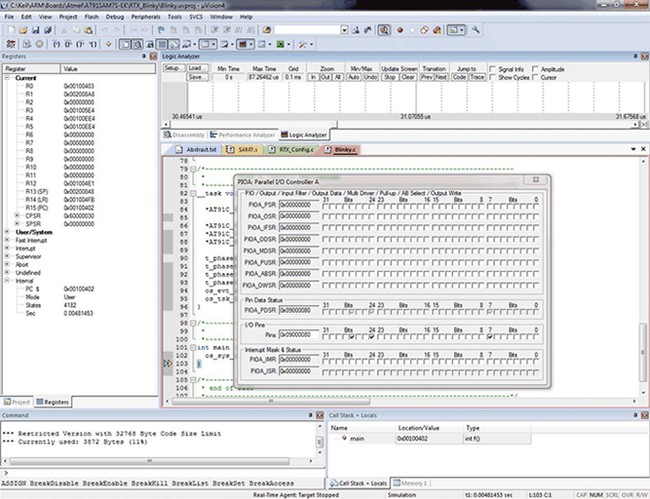
Task: Switch to the Memory 1 tab
Action: click(410, 483)
